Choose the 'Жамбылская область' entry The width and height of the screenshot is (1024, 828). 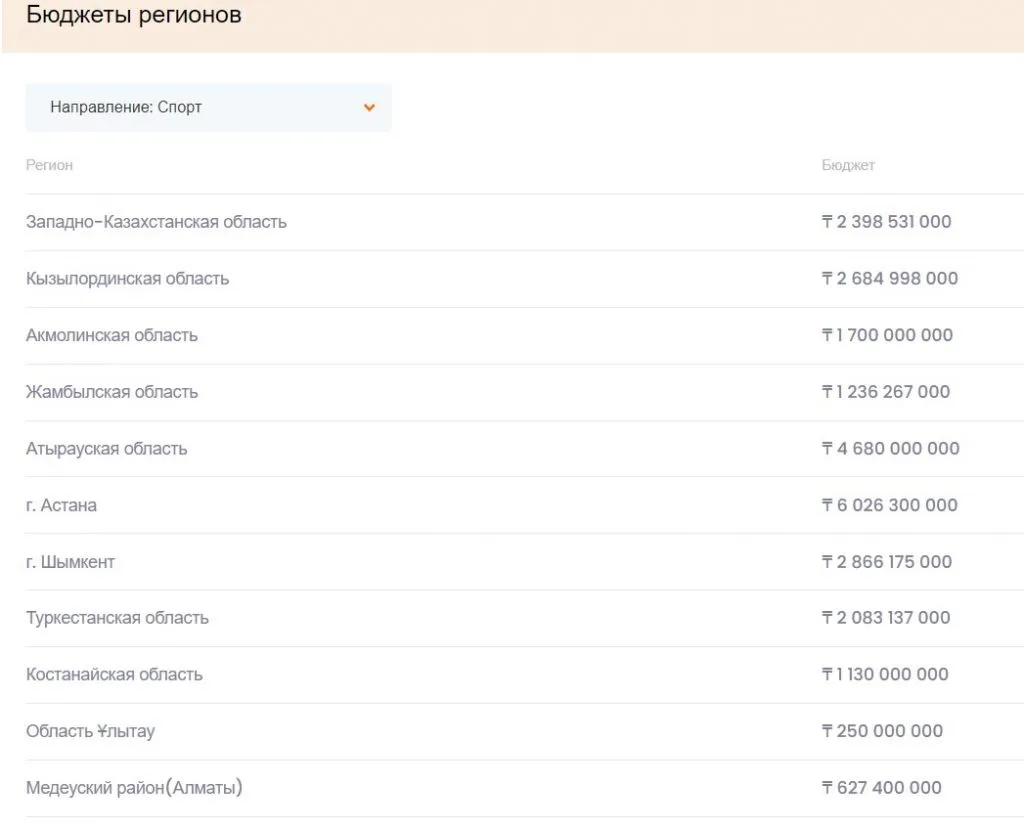[112, 392]
